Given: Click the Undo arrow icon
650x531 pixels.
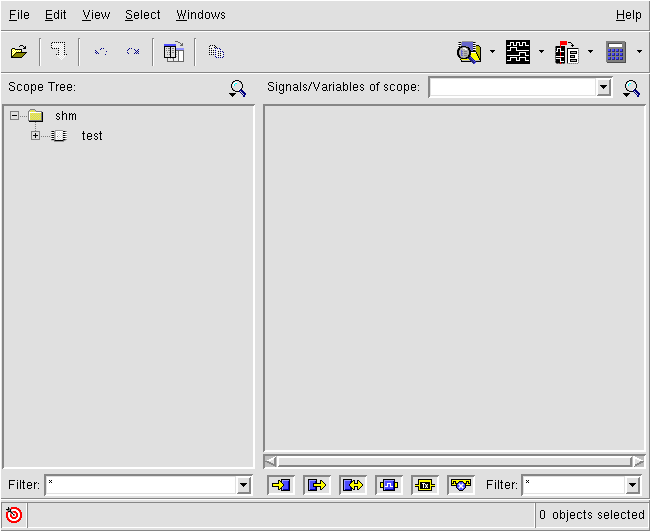Looking at the screenshot, I should pyautogui.click(x=101, y=51).
